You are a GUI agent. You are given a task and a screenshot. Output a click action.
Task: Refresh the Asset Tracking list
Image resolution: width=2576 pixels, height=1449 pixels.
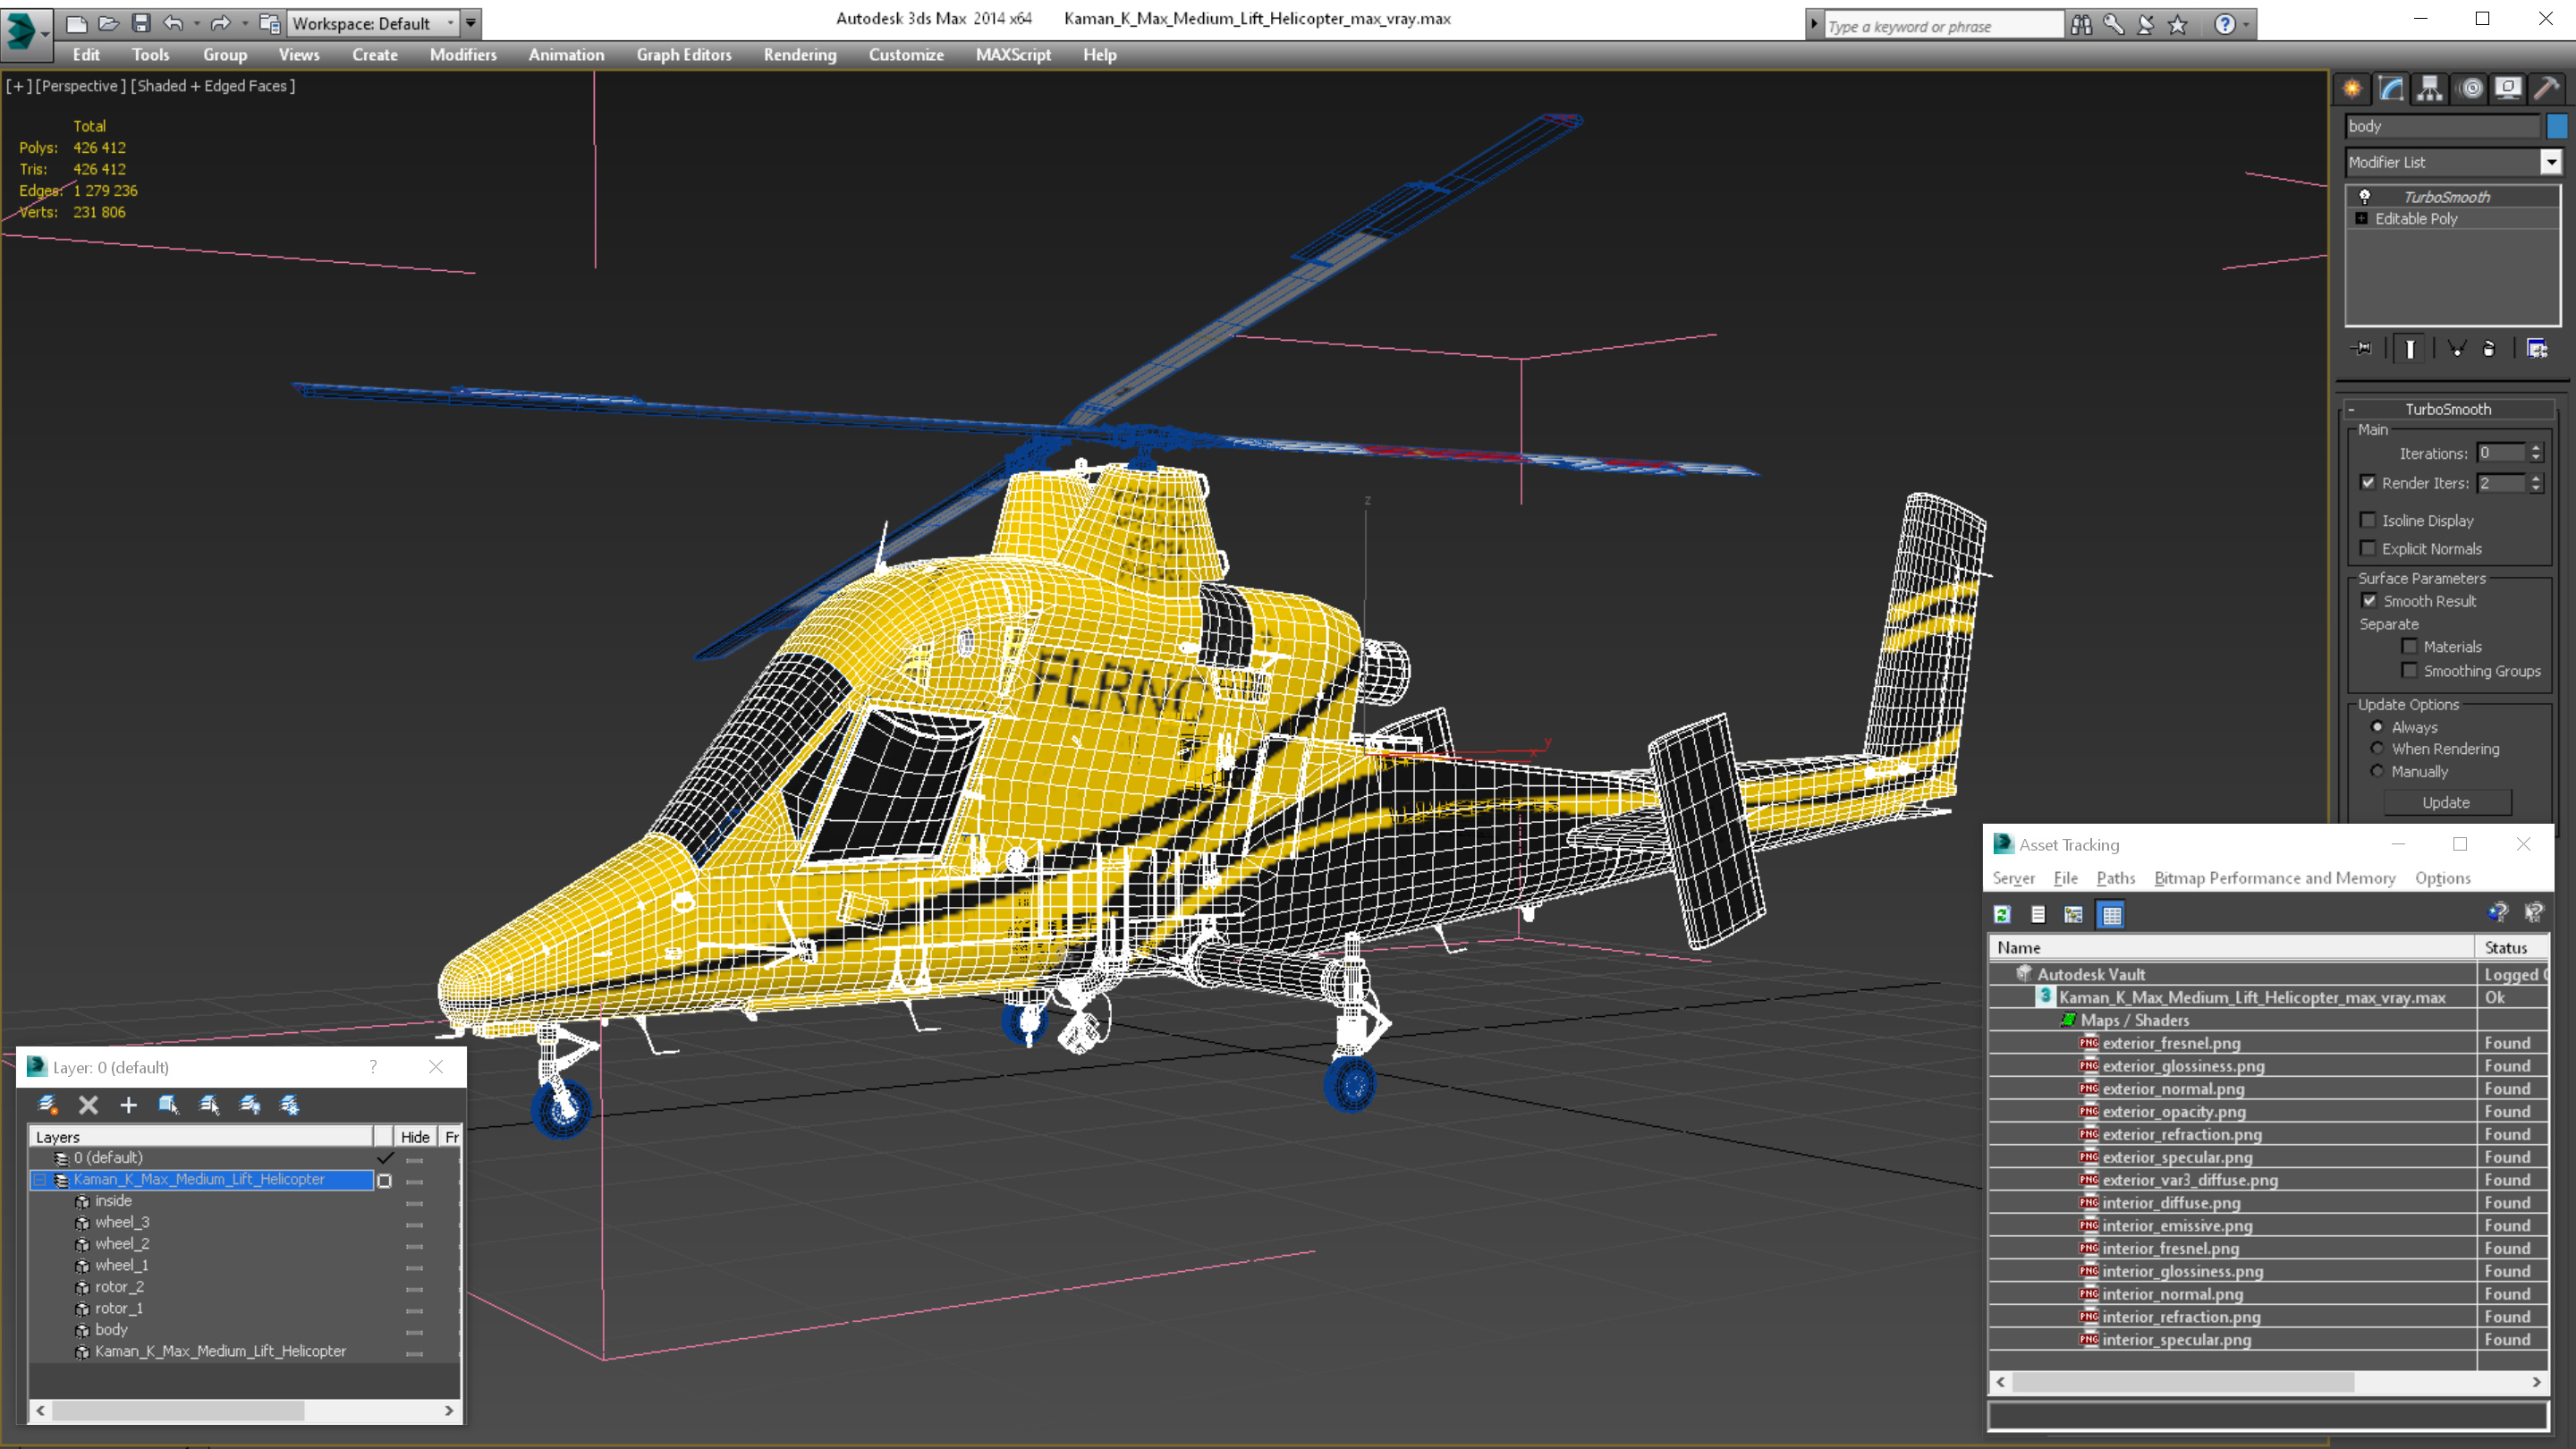[2002, 914]
